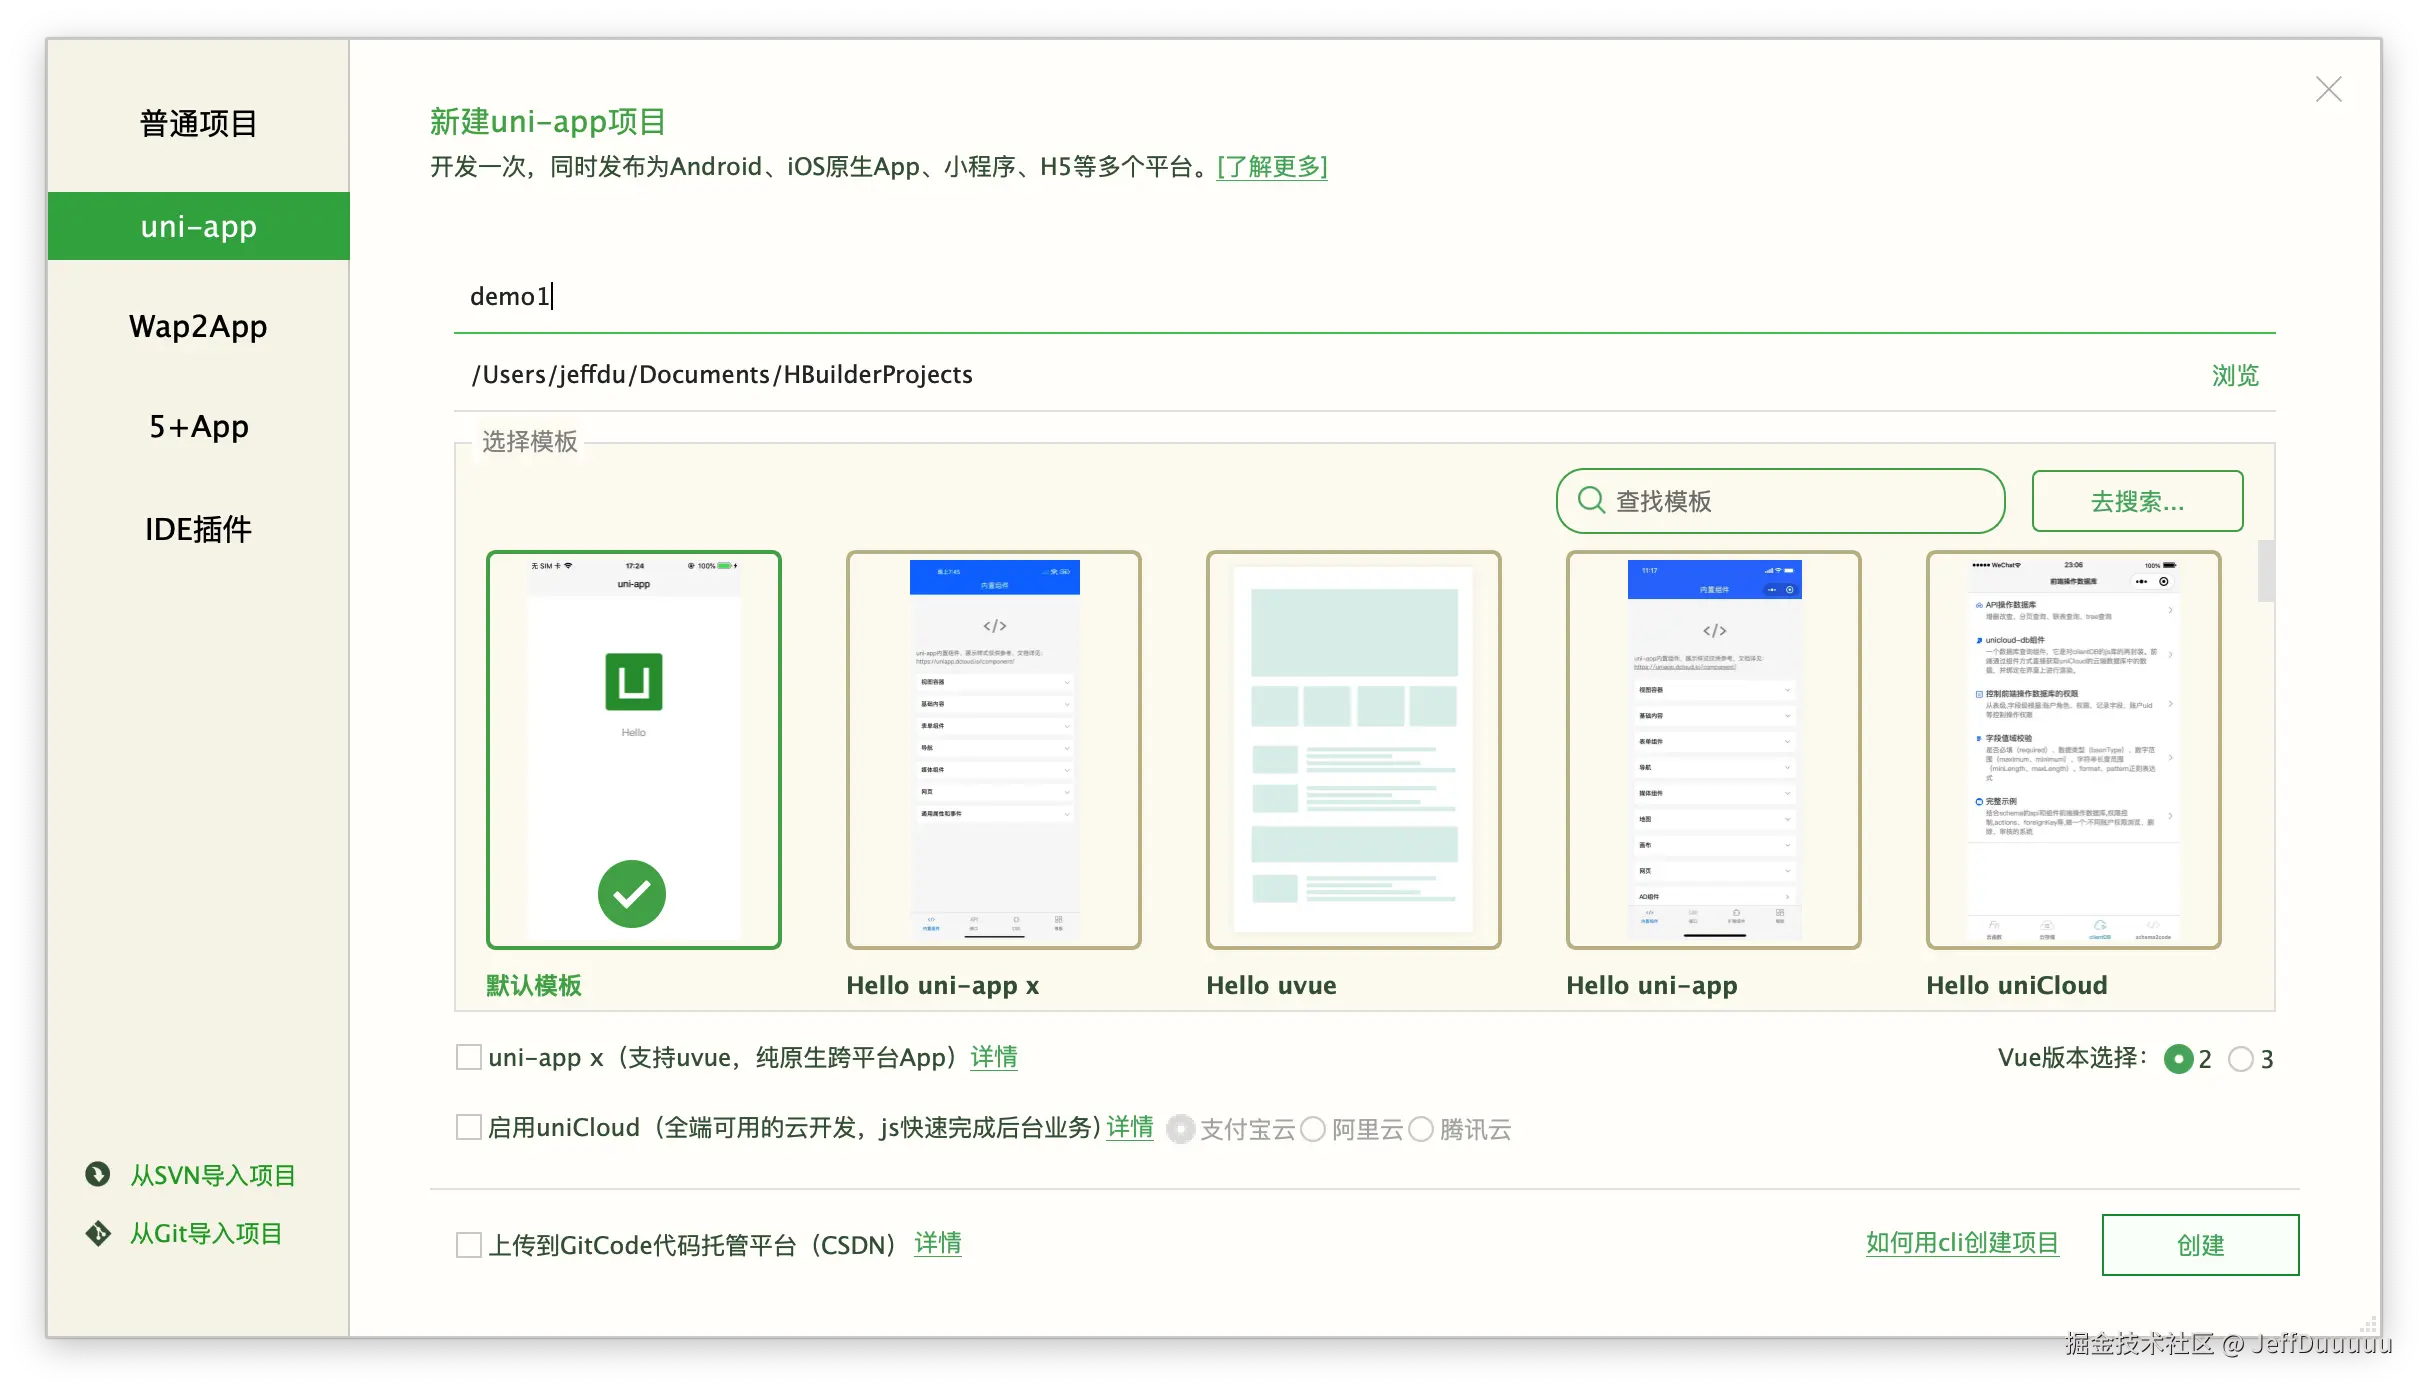Check 上传到GitCode代码托管平台 option

tap(469, 1244)
